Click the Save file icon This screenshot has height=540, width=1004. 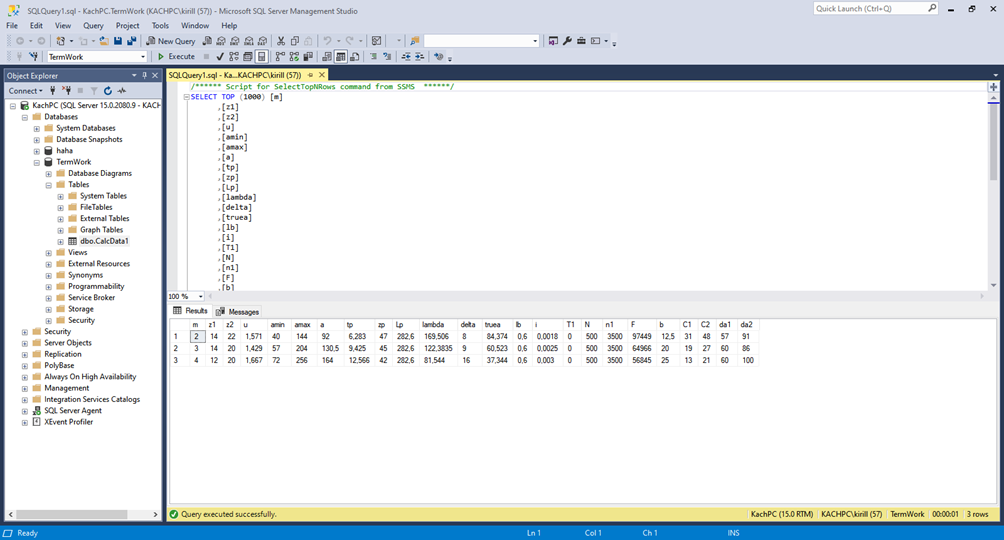pos(118,40)
